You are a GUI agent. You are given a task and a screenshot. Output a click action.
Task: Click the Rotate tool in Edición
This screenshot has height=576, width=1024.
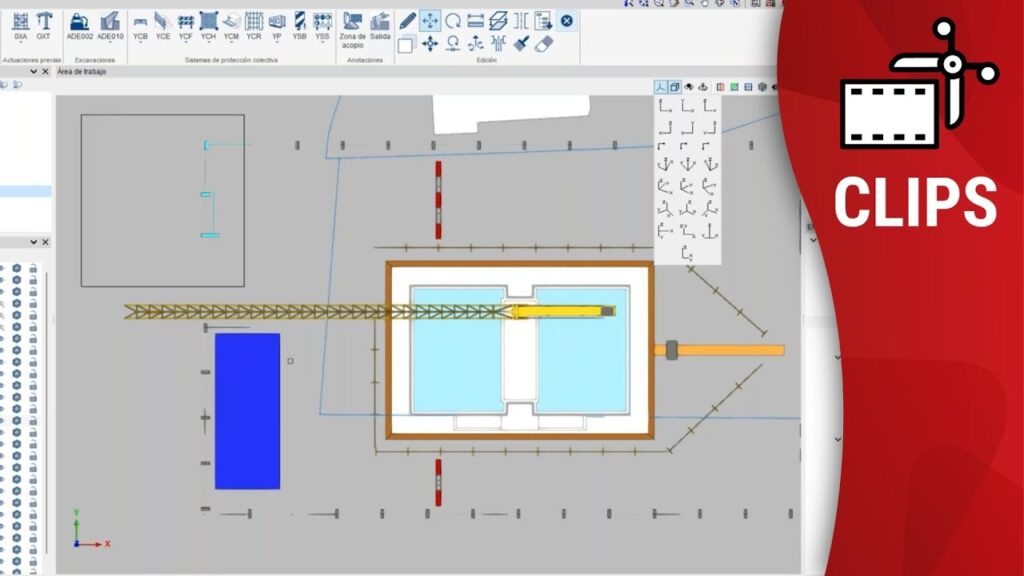453,20
